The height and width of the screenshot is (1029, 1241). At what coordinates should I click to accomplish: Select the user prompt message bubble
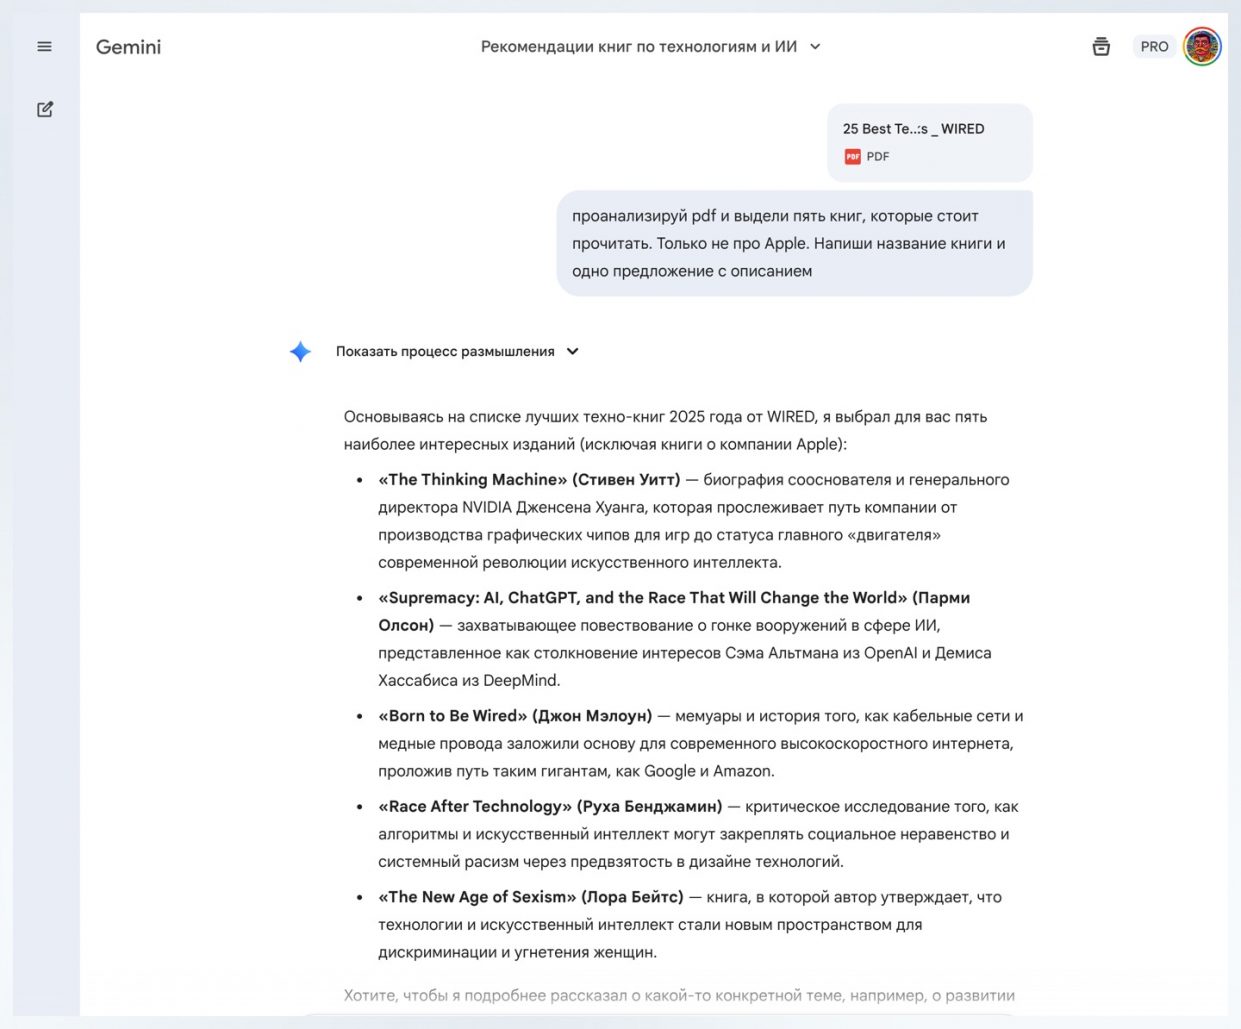794,243
